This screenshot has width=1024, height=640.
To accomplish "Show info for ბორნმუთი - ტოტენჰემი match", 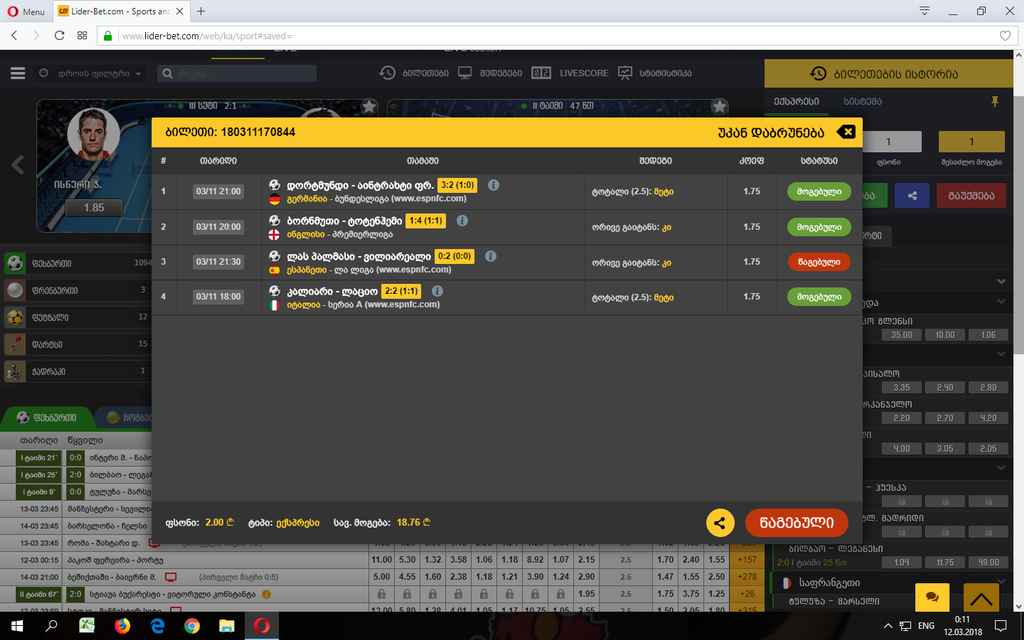I will point(462,220).
